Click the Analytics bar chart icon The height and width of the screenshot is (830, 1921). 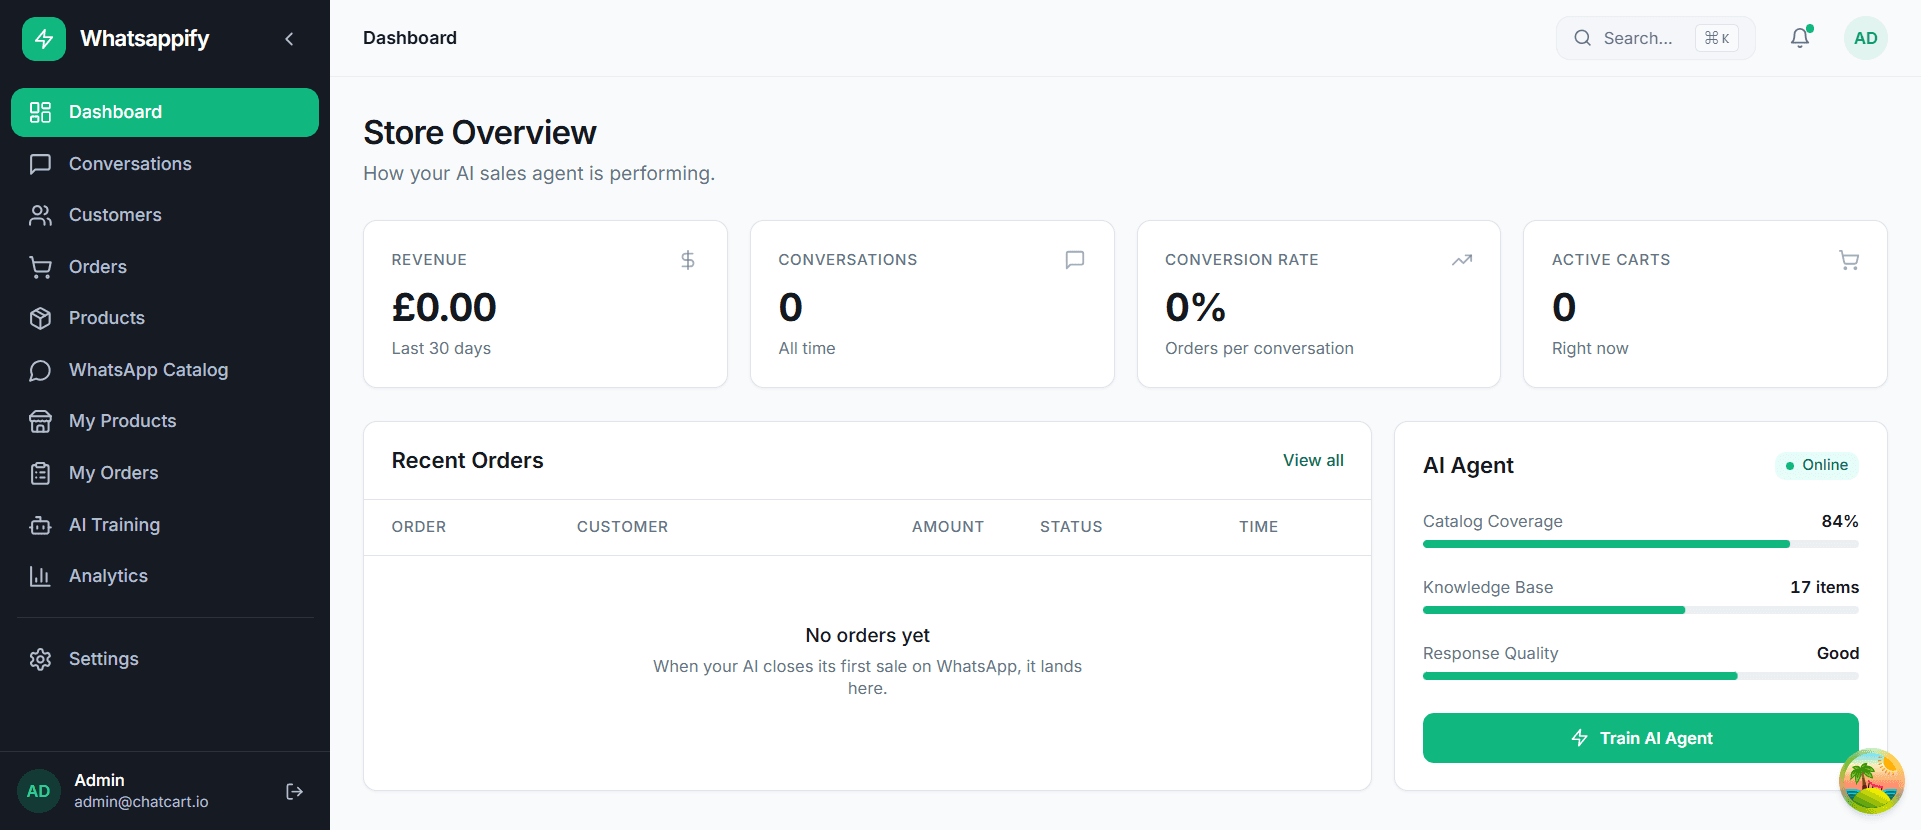point(40,576)
